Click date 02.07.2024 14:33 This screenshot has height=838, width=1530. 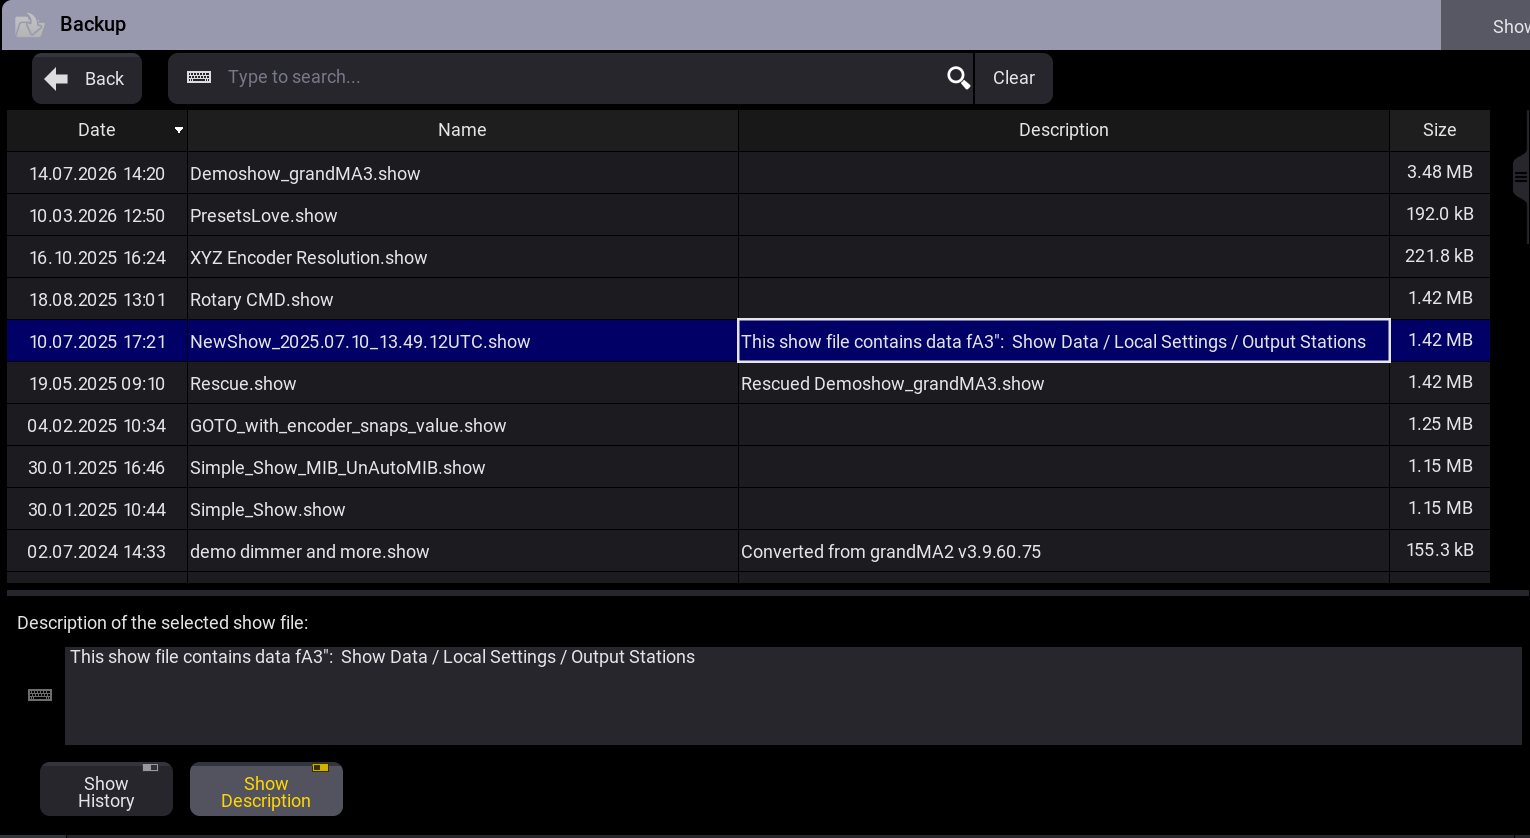point(97,552)
